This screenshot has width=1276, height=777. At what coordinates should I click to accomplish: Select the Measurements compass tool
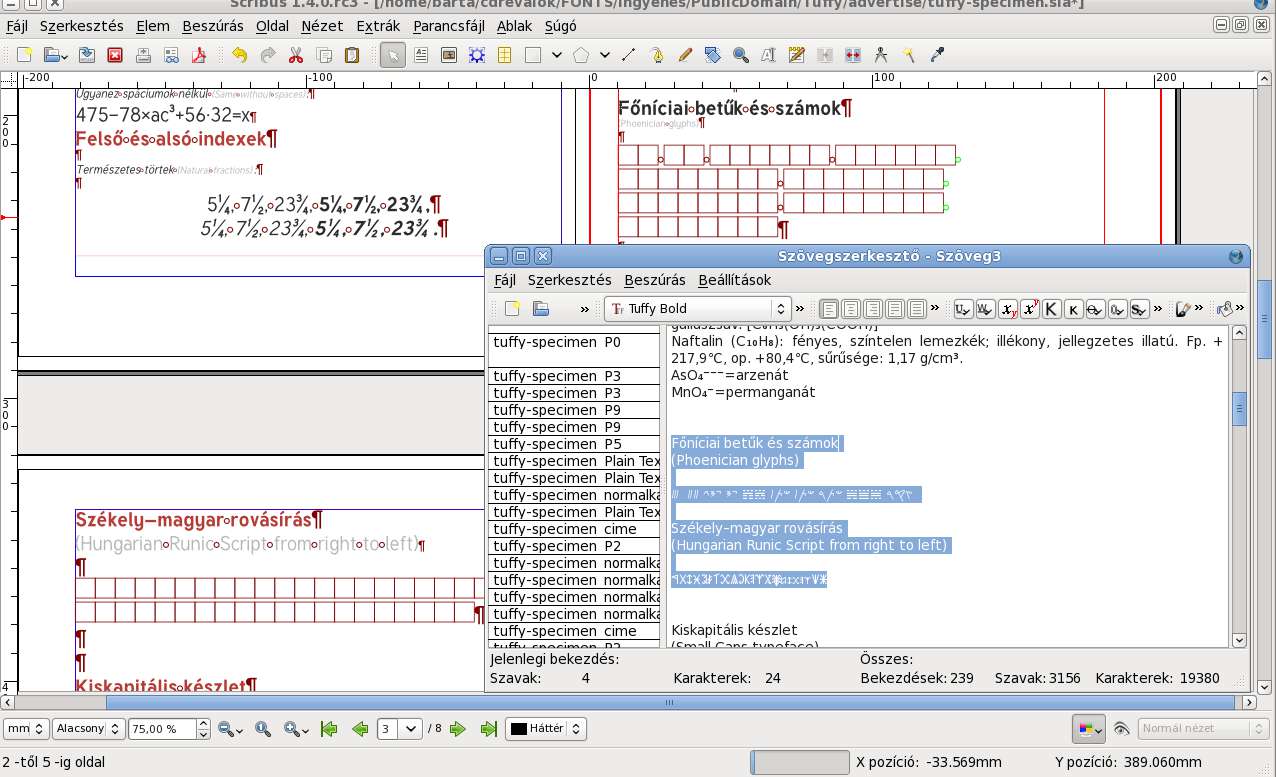click(x=880, y=55)
